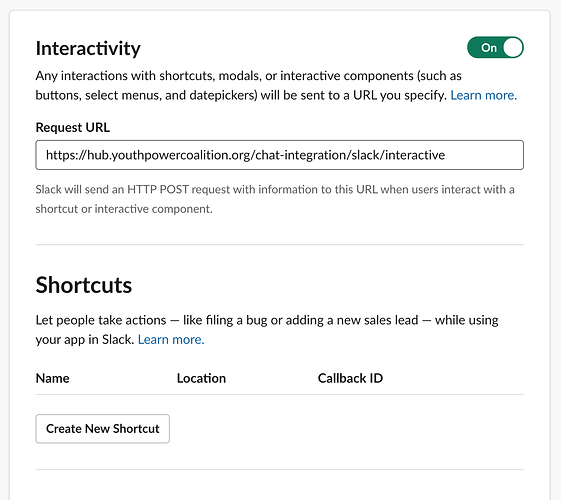Click the Interactivity heading
The image size is (561, 500).
pos(88,48)
